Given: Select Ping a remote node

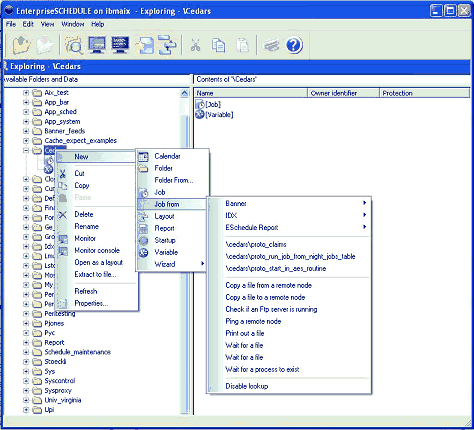Looking at the screenshot, I should (253, 321).
